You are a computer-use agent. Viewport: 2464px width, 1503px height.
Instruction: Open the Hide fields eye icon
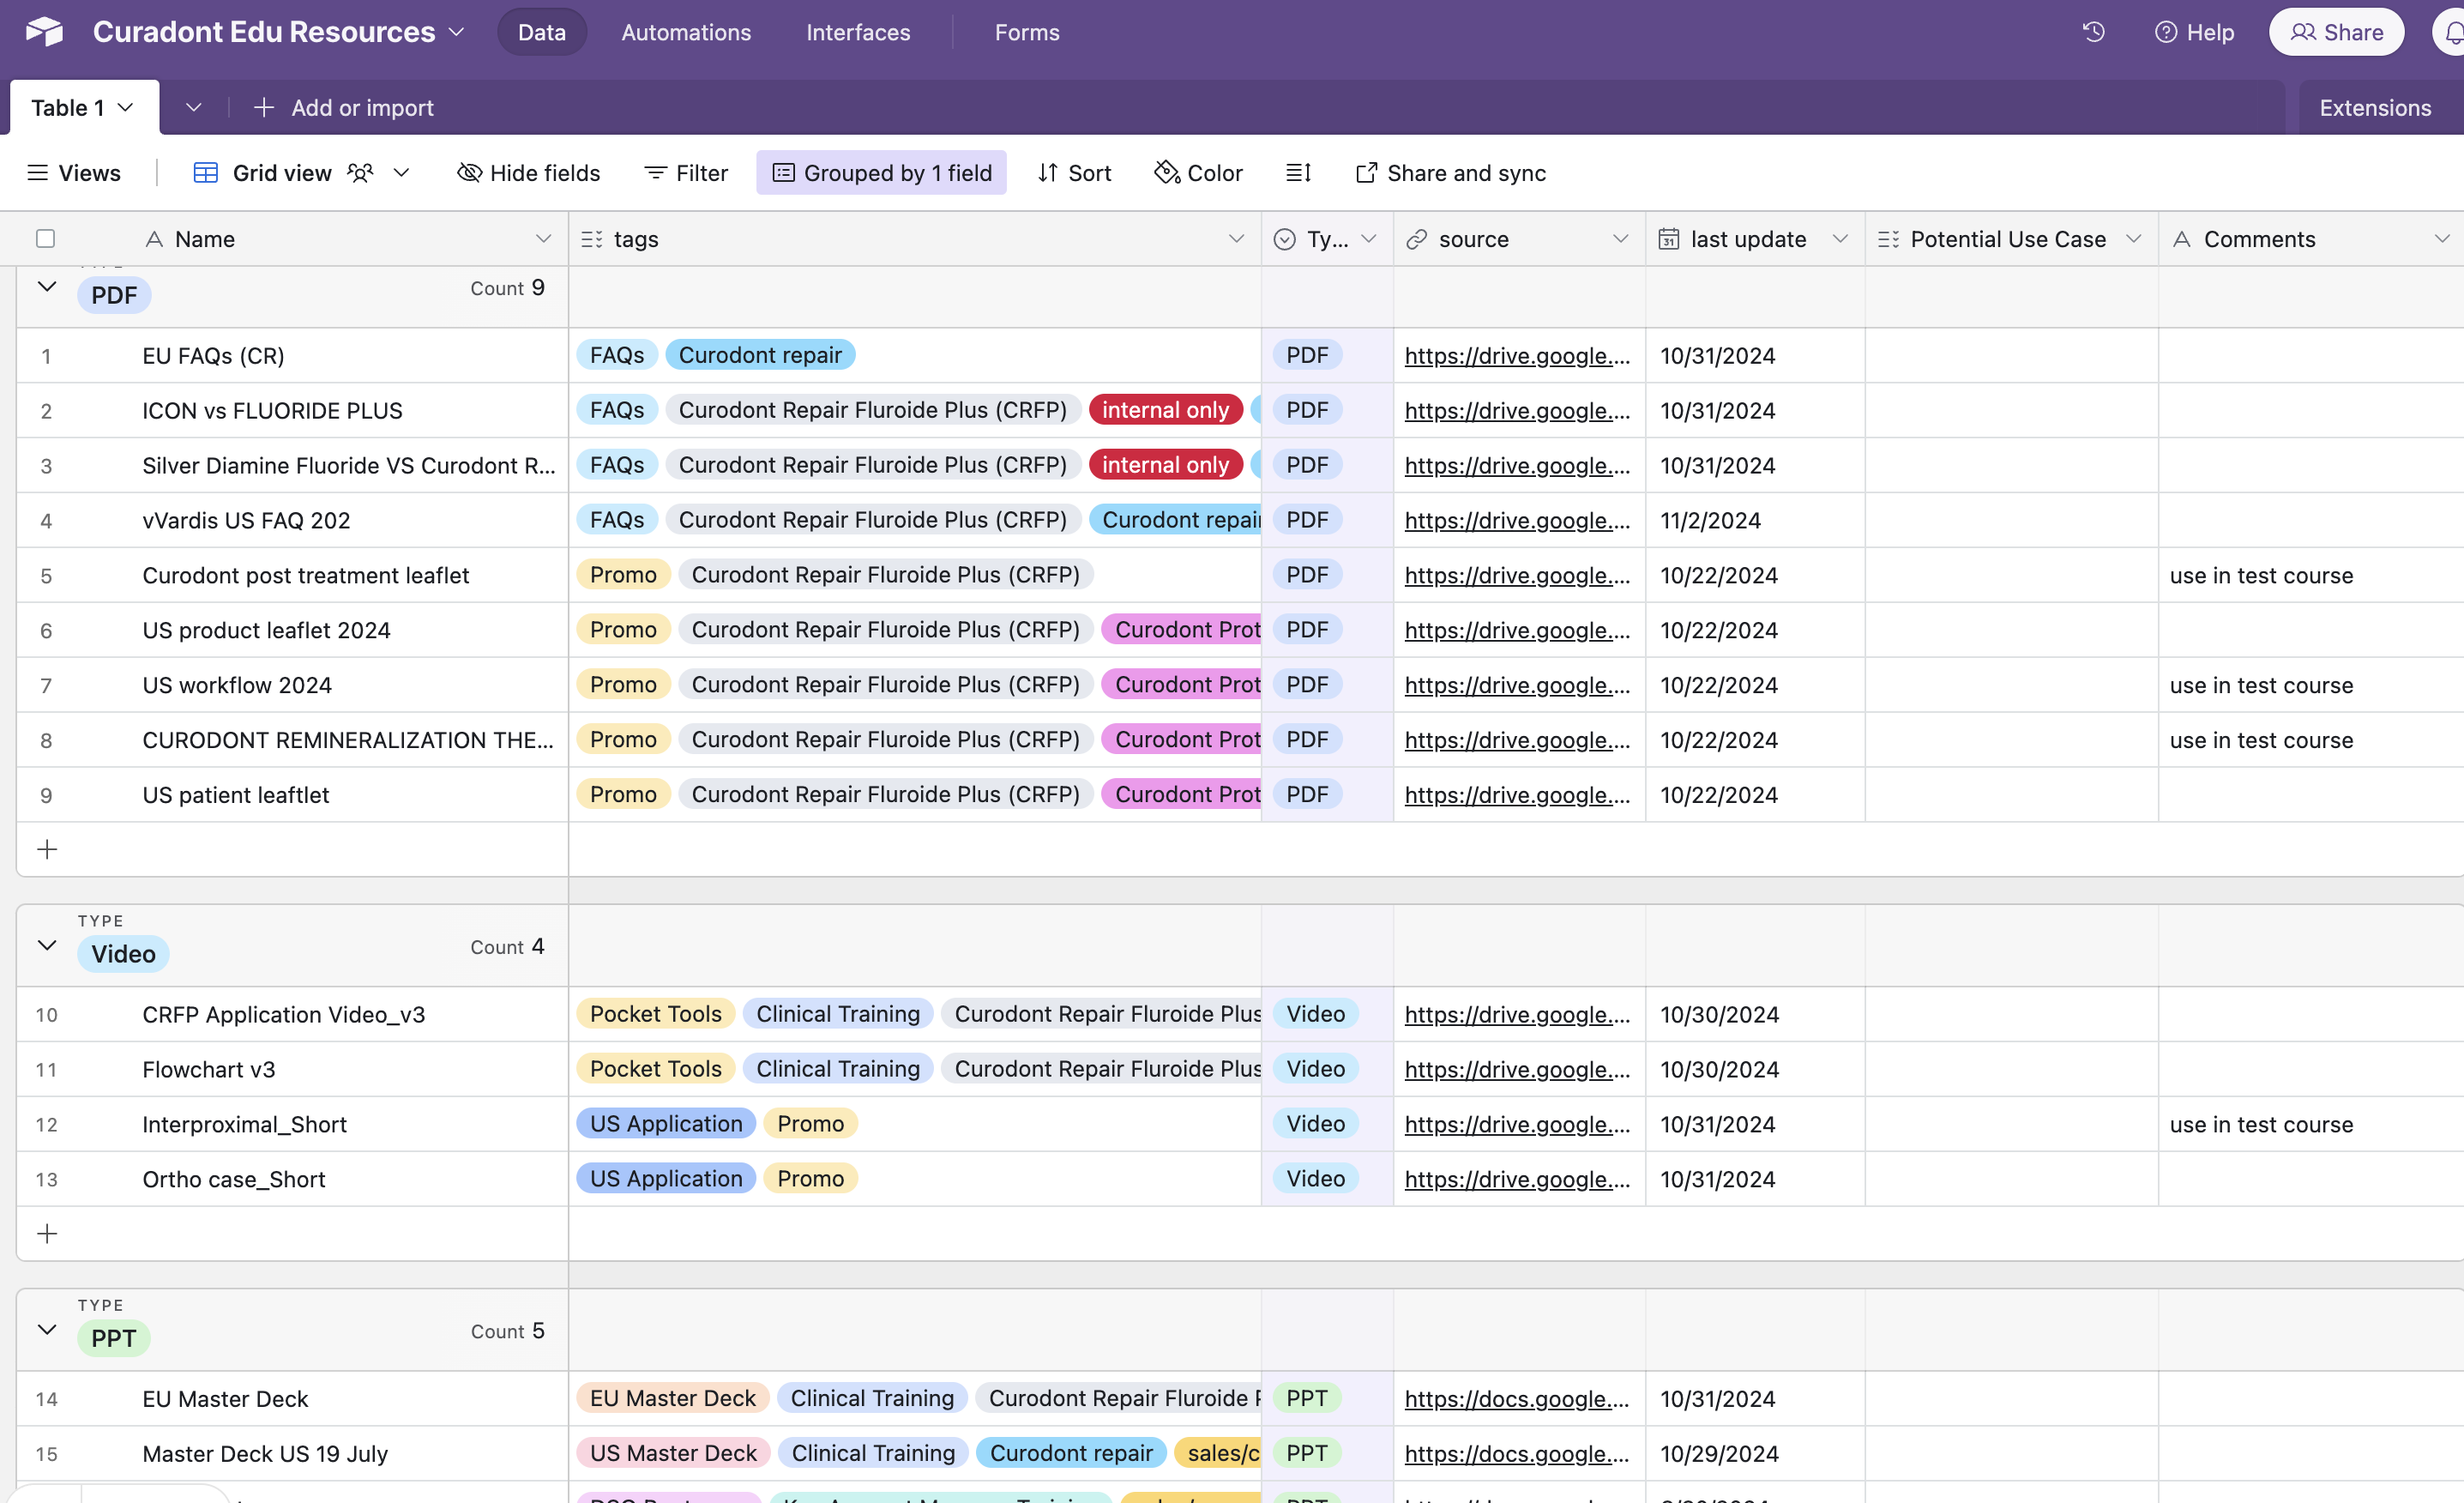[x=469, y=173]
